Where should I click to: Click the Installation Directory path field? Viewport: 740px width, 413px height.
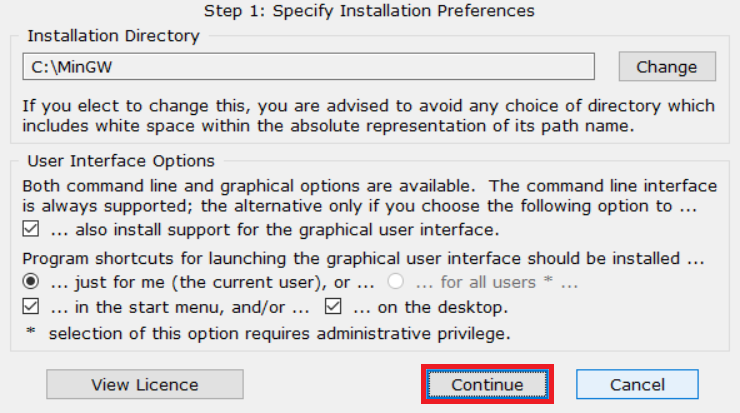click(308, 67)
